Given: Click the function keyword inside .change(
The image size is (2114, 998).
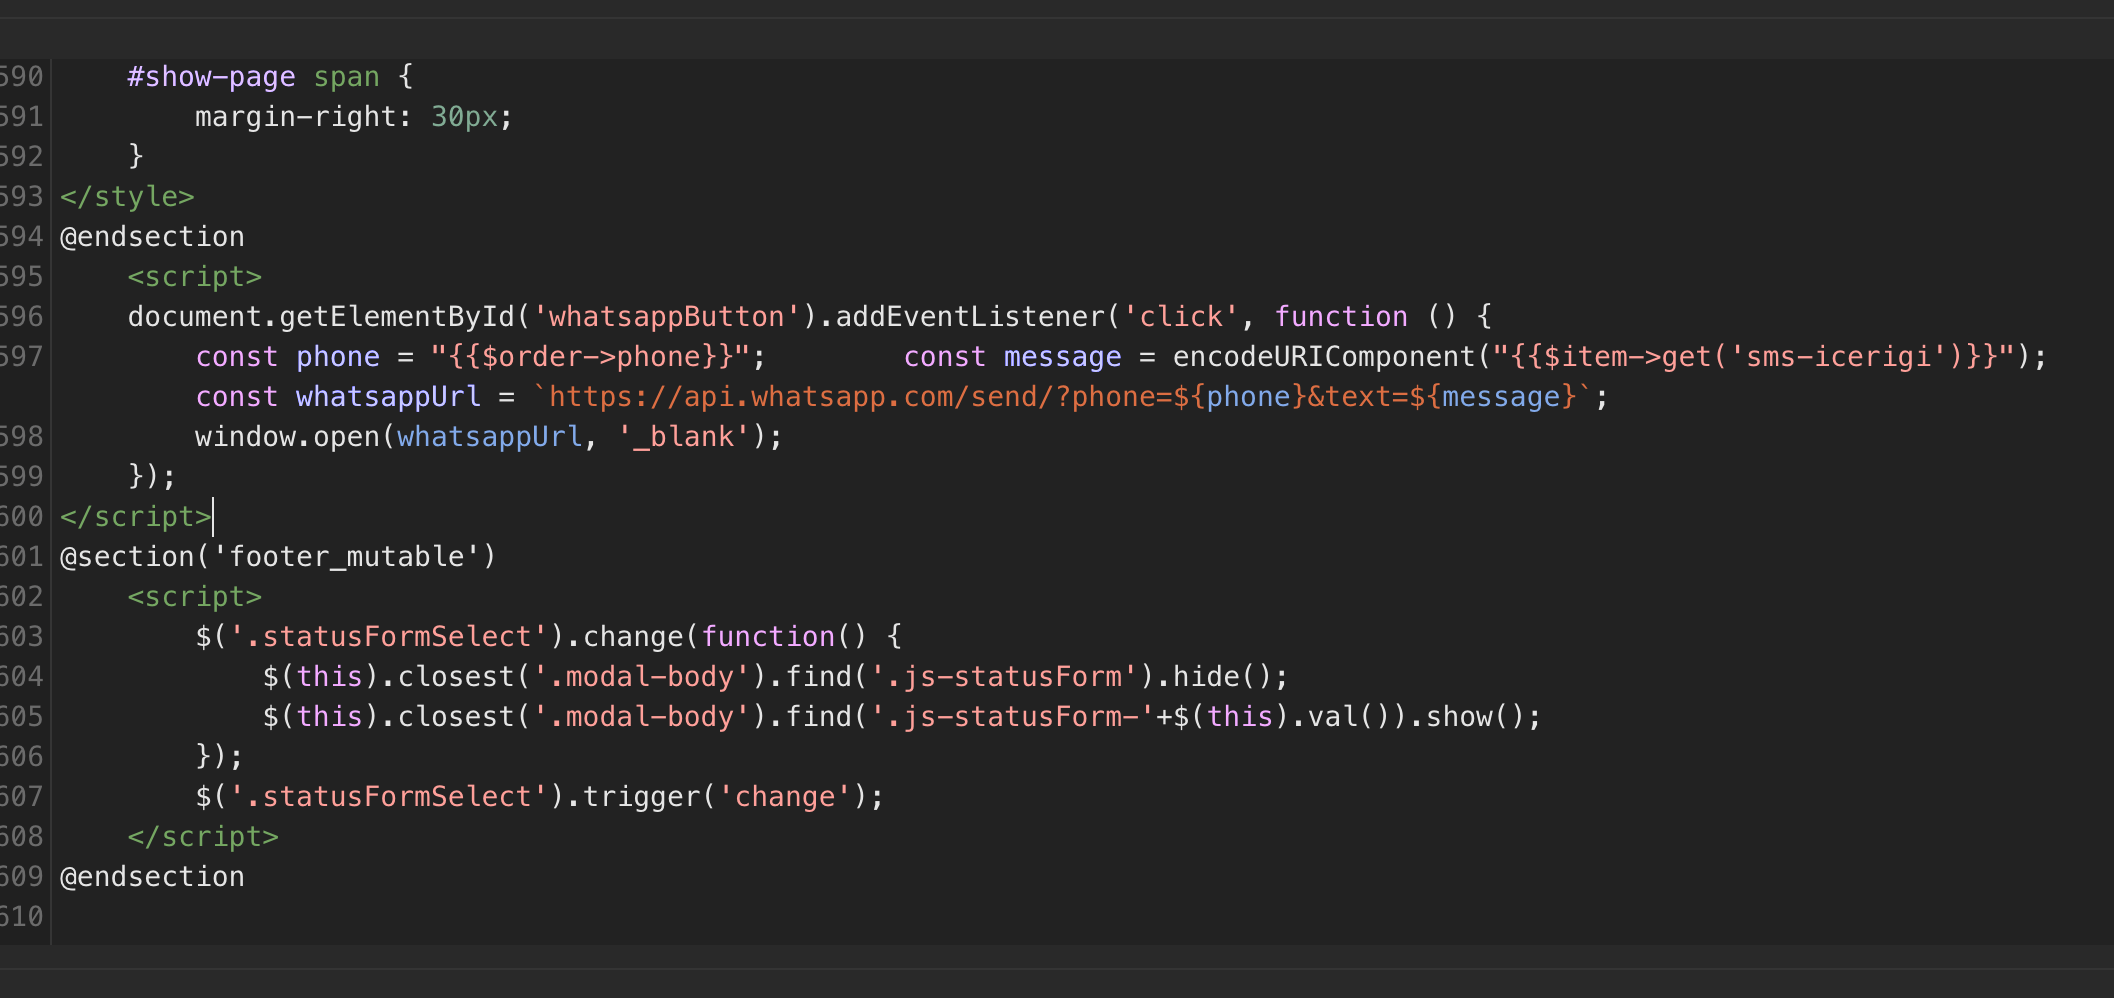Looking at the screenshot, I should tap(768, 637).
